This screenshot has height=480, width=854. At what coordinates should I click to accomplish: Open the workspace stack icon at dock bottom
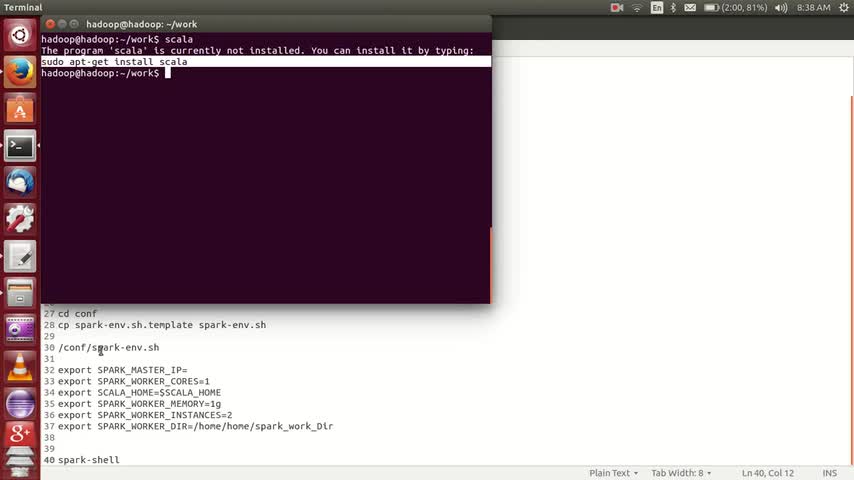click(20, 462)
